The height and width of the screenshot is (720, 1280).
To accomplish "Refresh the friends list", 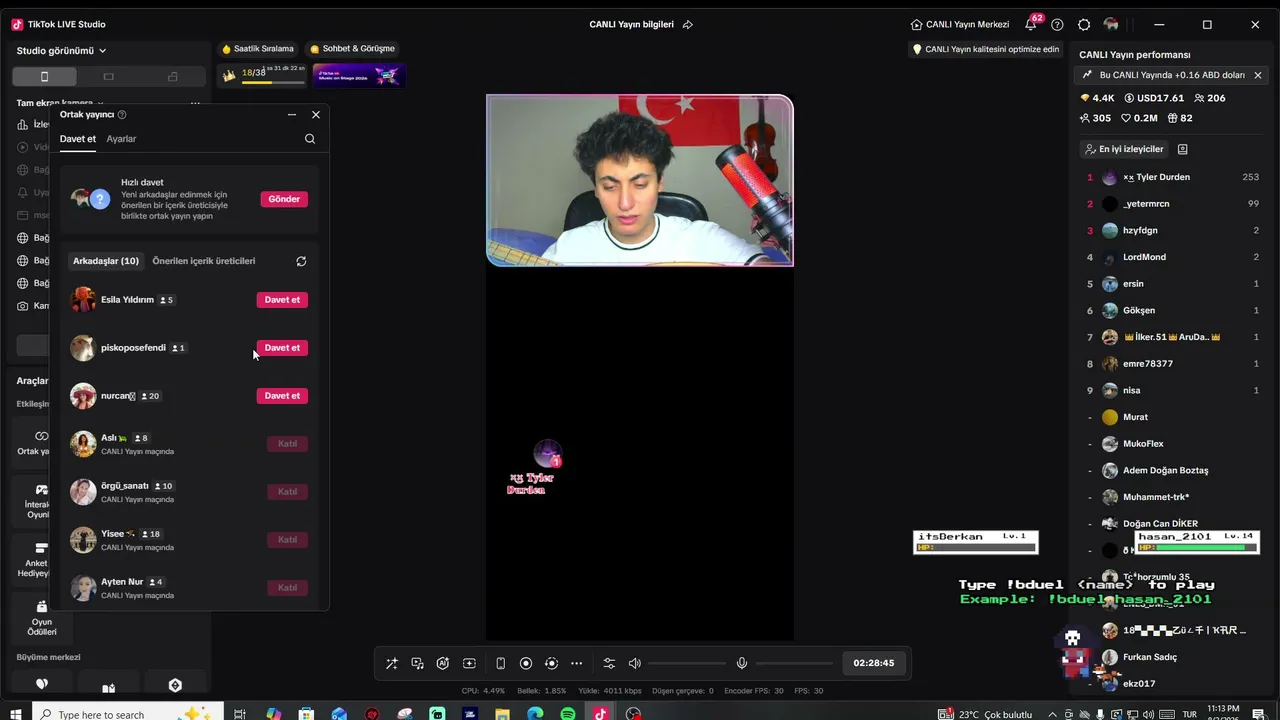I will click(301, 262).
